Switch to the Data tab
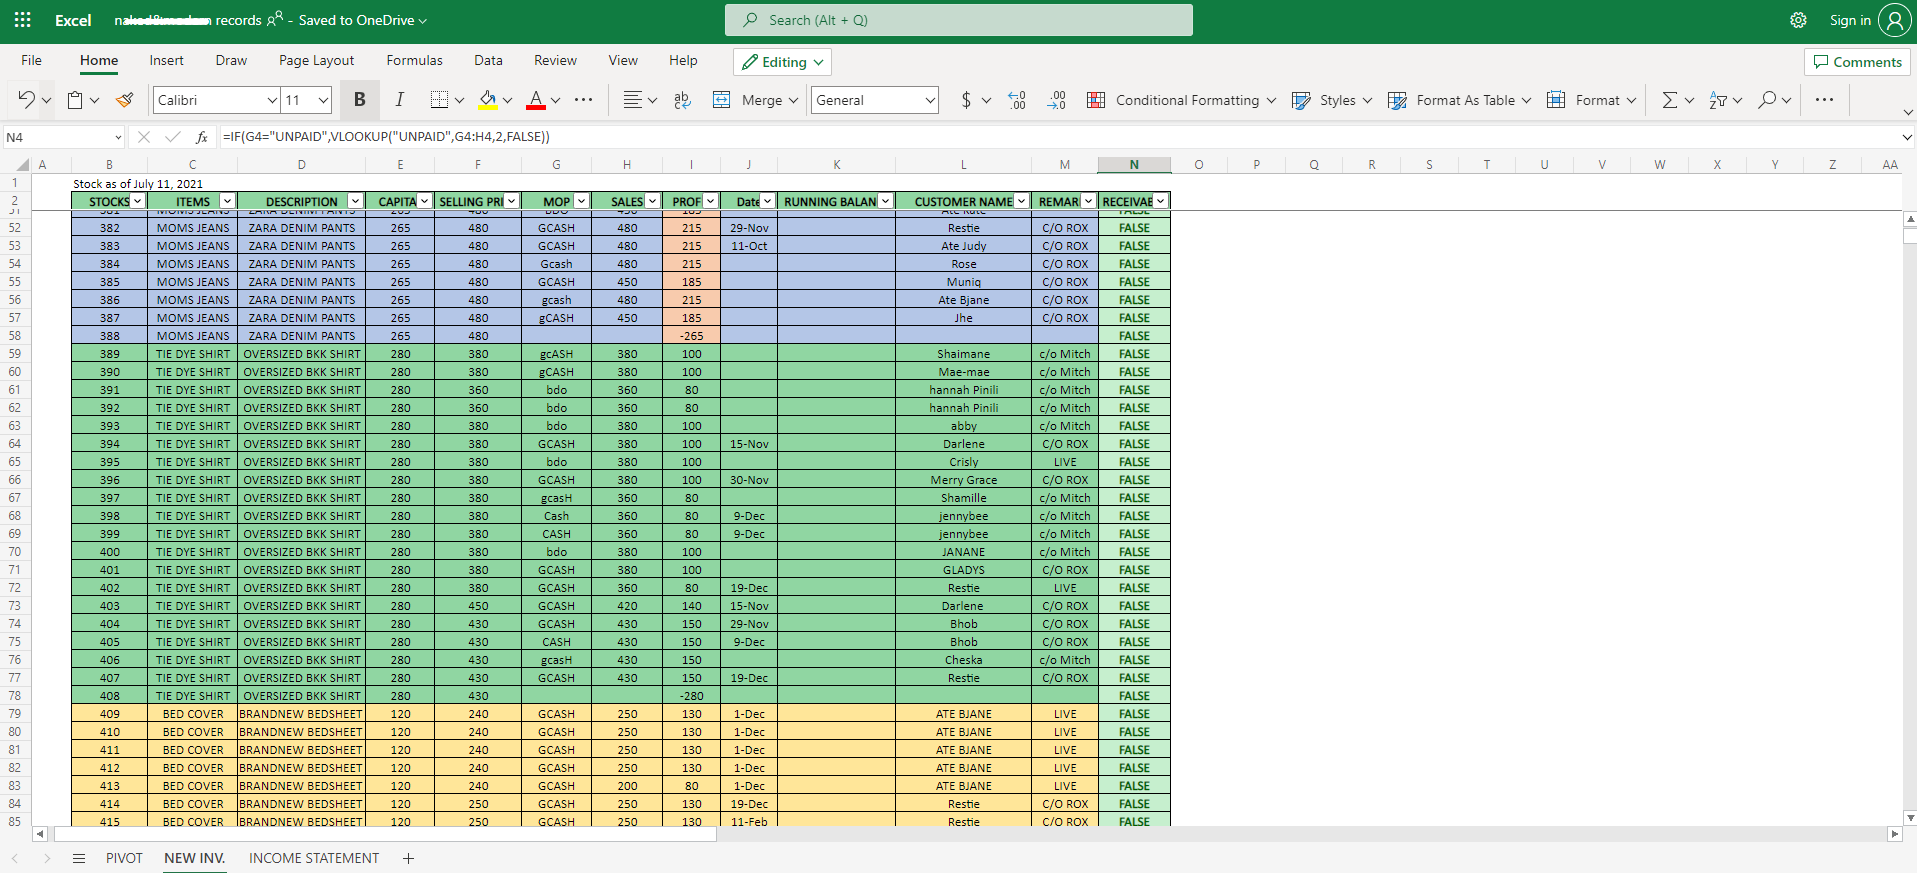This screenshot has height=873, width=1917. (x=488, y=61)
